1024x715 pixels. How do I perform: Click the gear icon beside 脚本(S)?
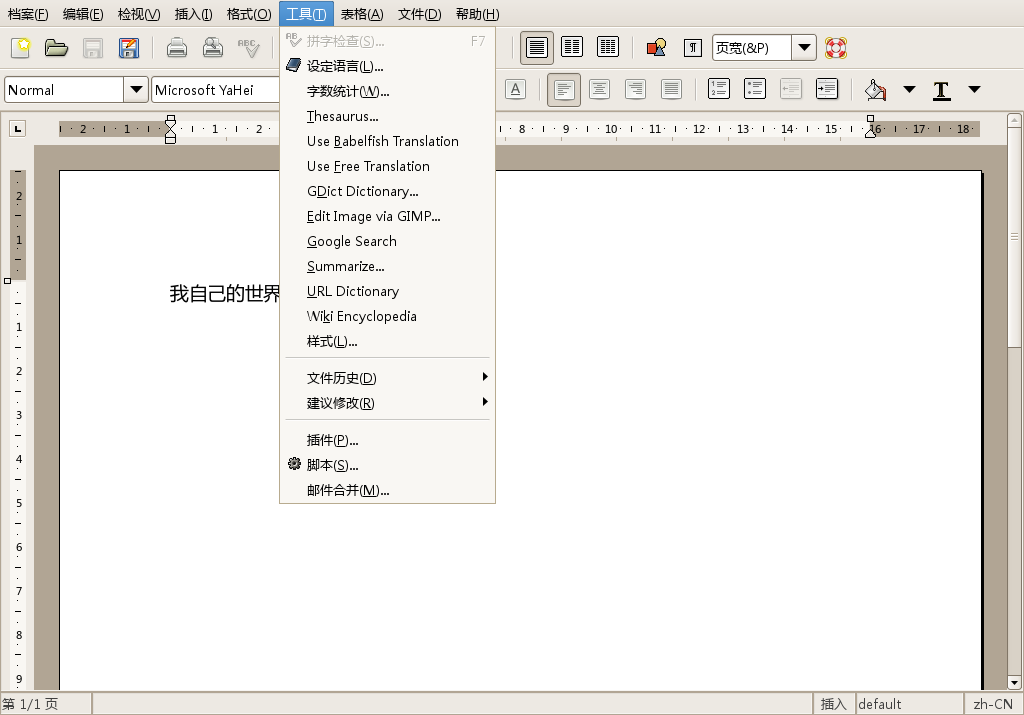[x=295, y=464]
